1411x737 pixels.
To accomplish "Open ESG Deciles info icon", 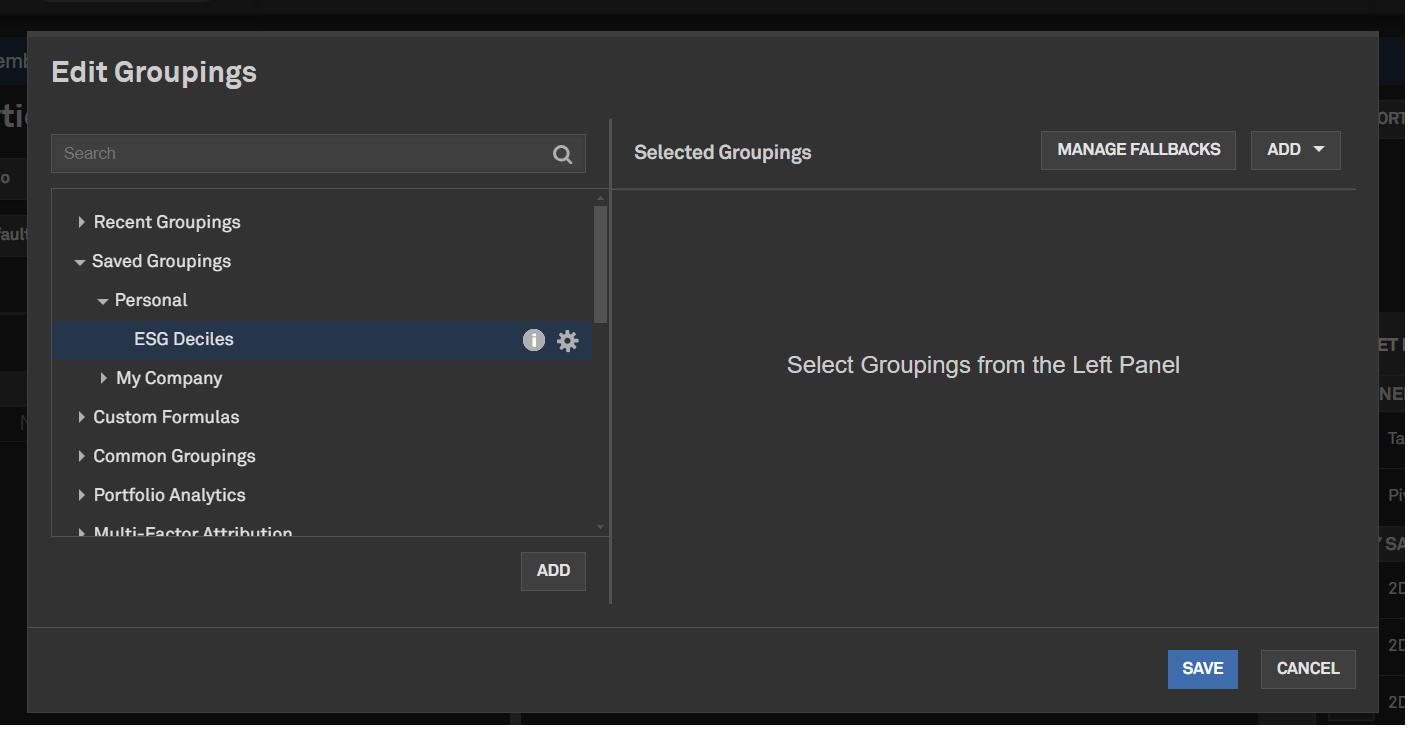I will [534, 340].
